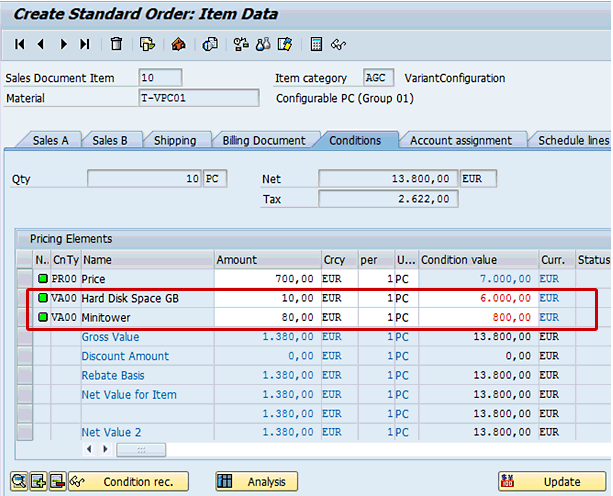613x496 pixels.
Task: Go to the first item arrow icon
Action: [20, 44]
